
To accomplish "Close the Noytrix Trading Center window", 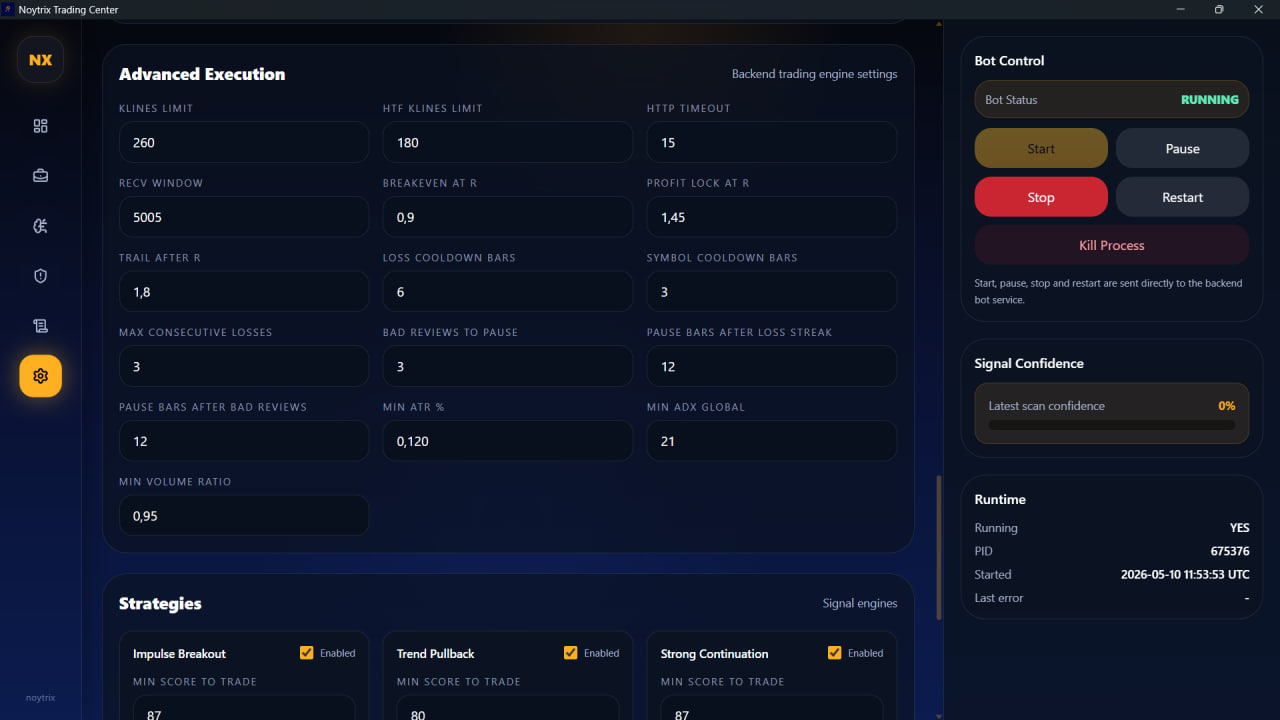I will (1257, 9).
